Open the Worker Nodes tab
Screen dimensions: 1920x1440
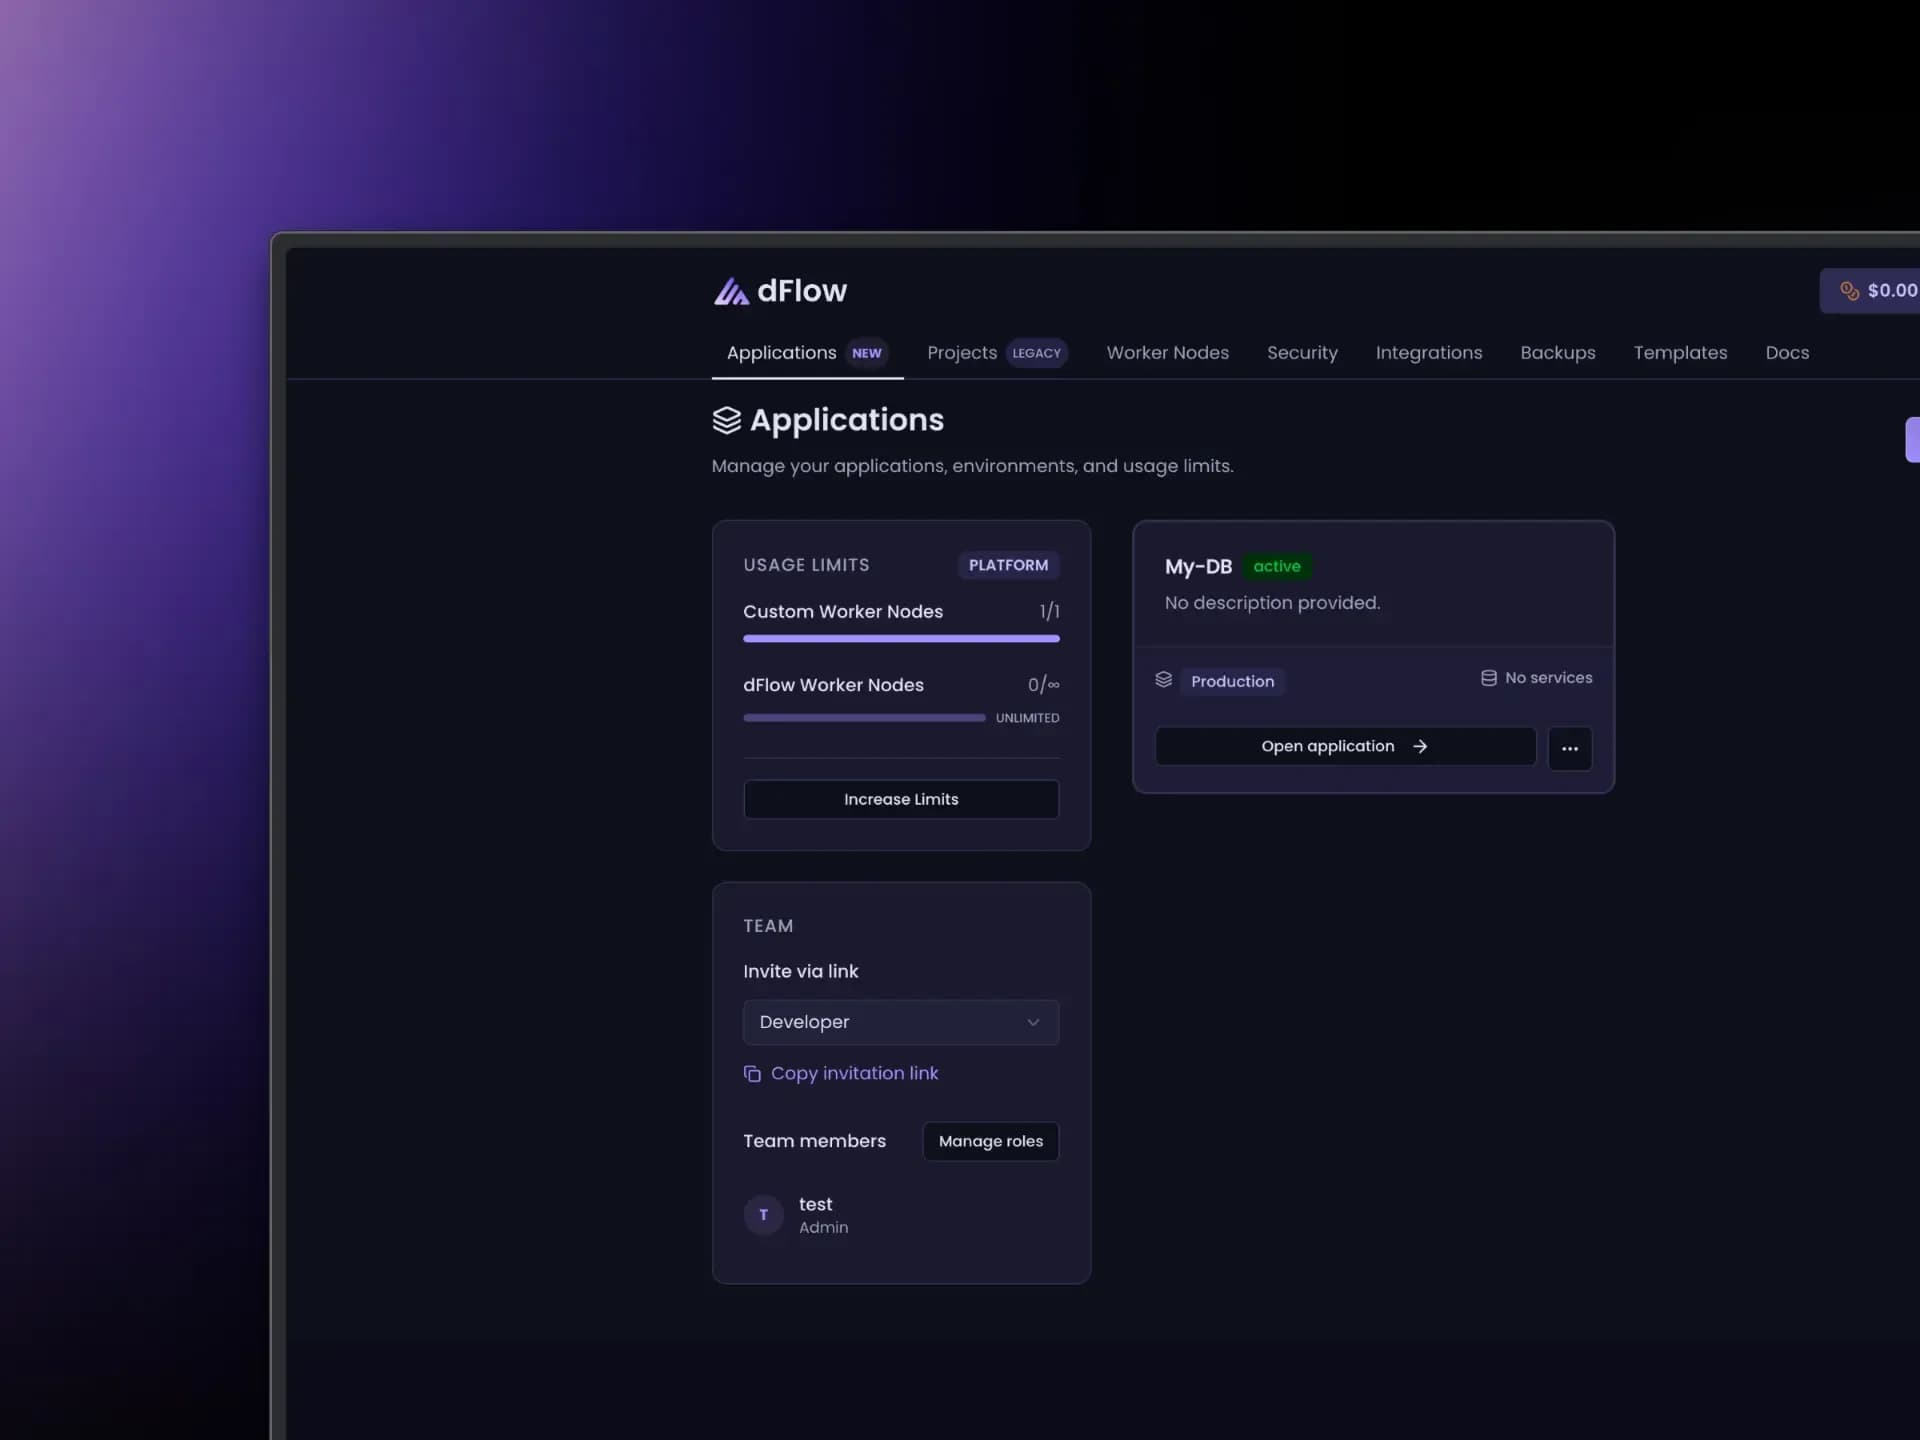pos(1167,353)
